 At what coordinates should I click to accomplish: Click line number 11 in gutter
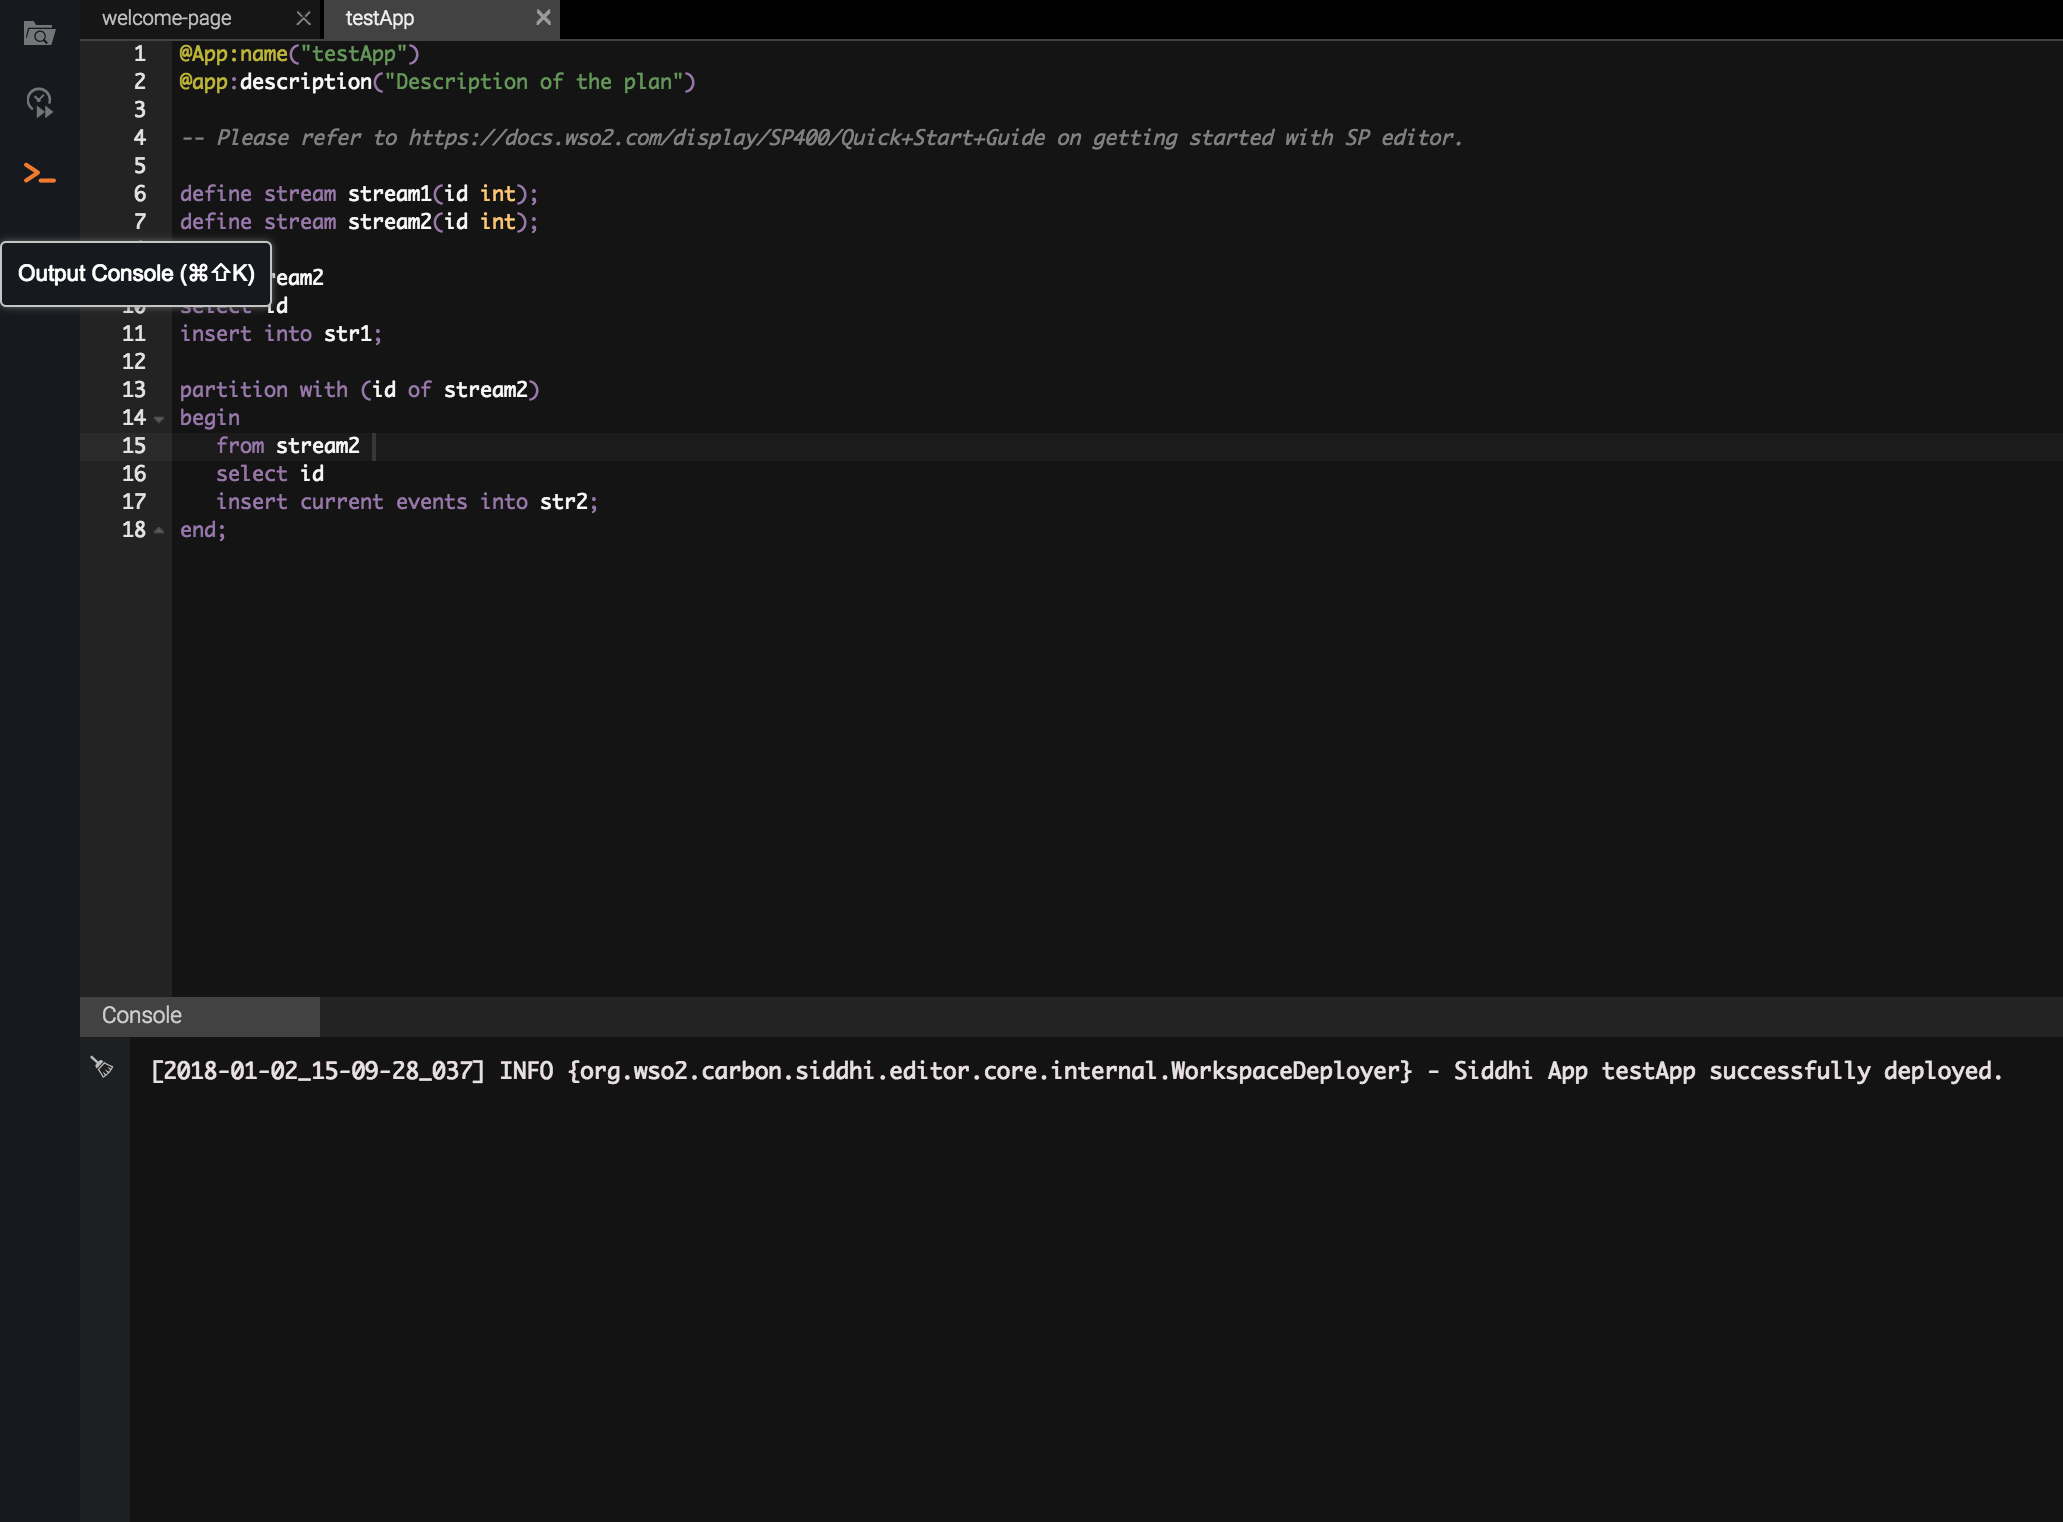tap(134, 334)
